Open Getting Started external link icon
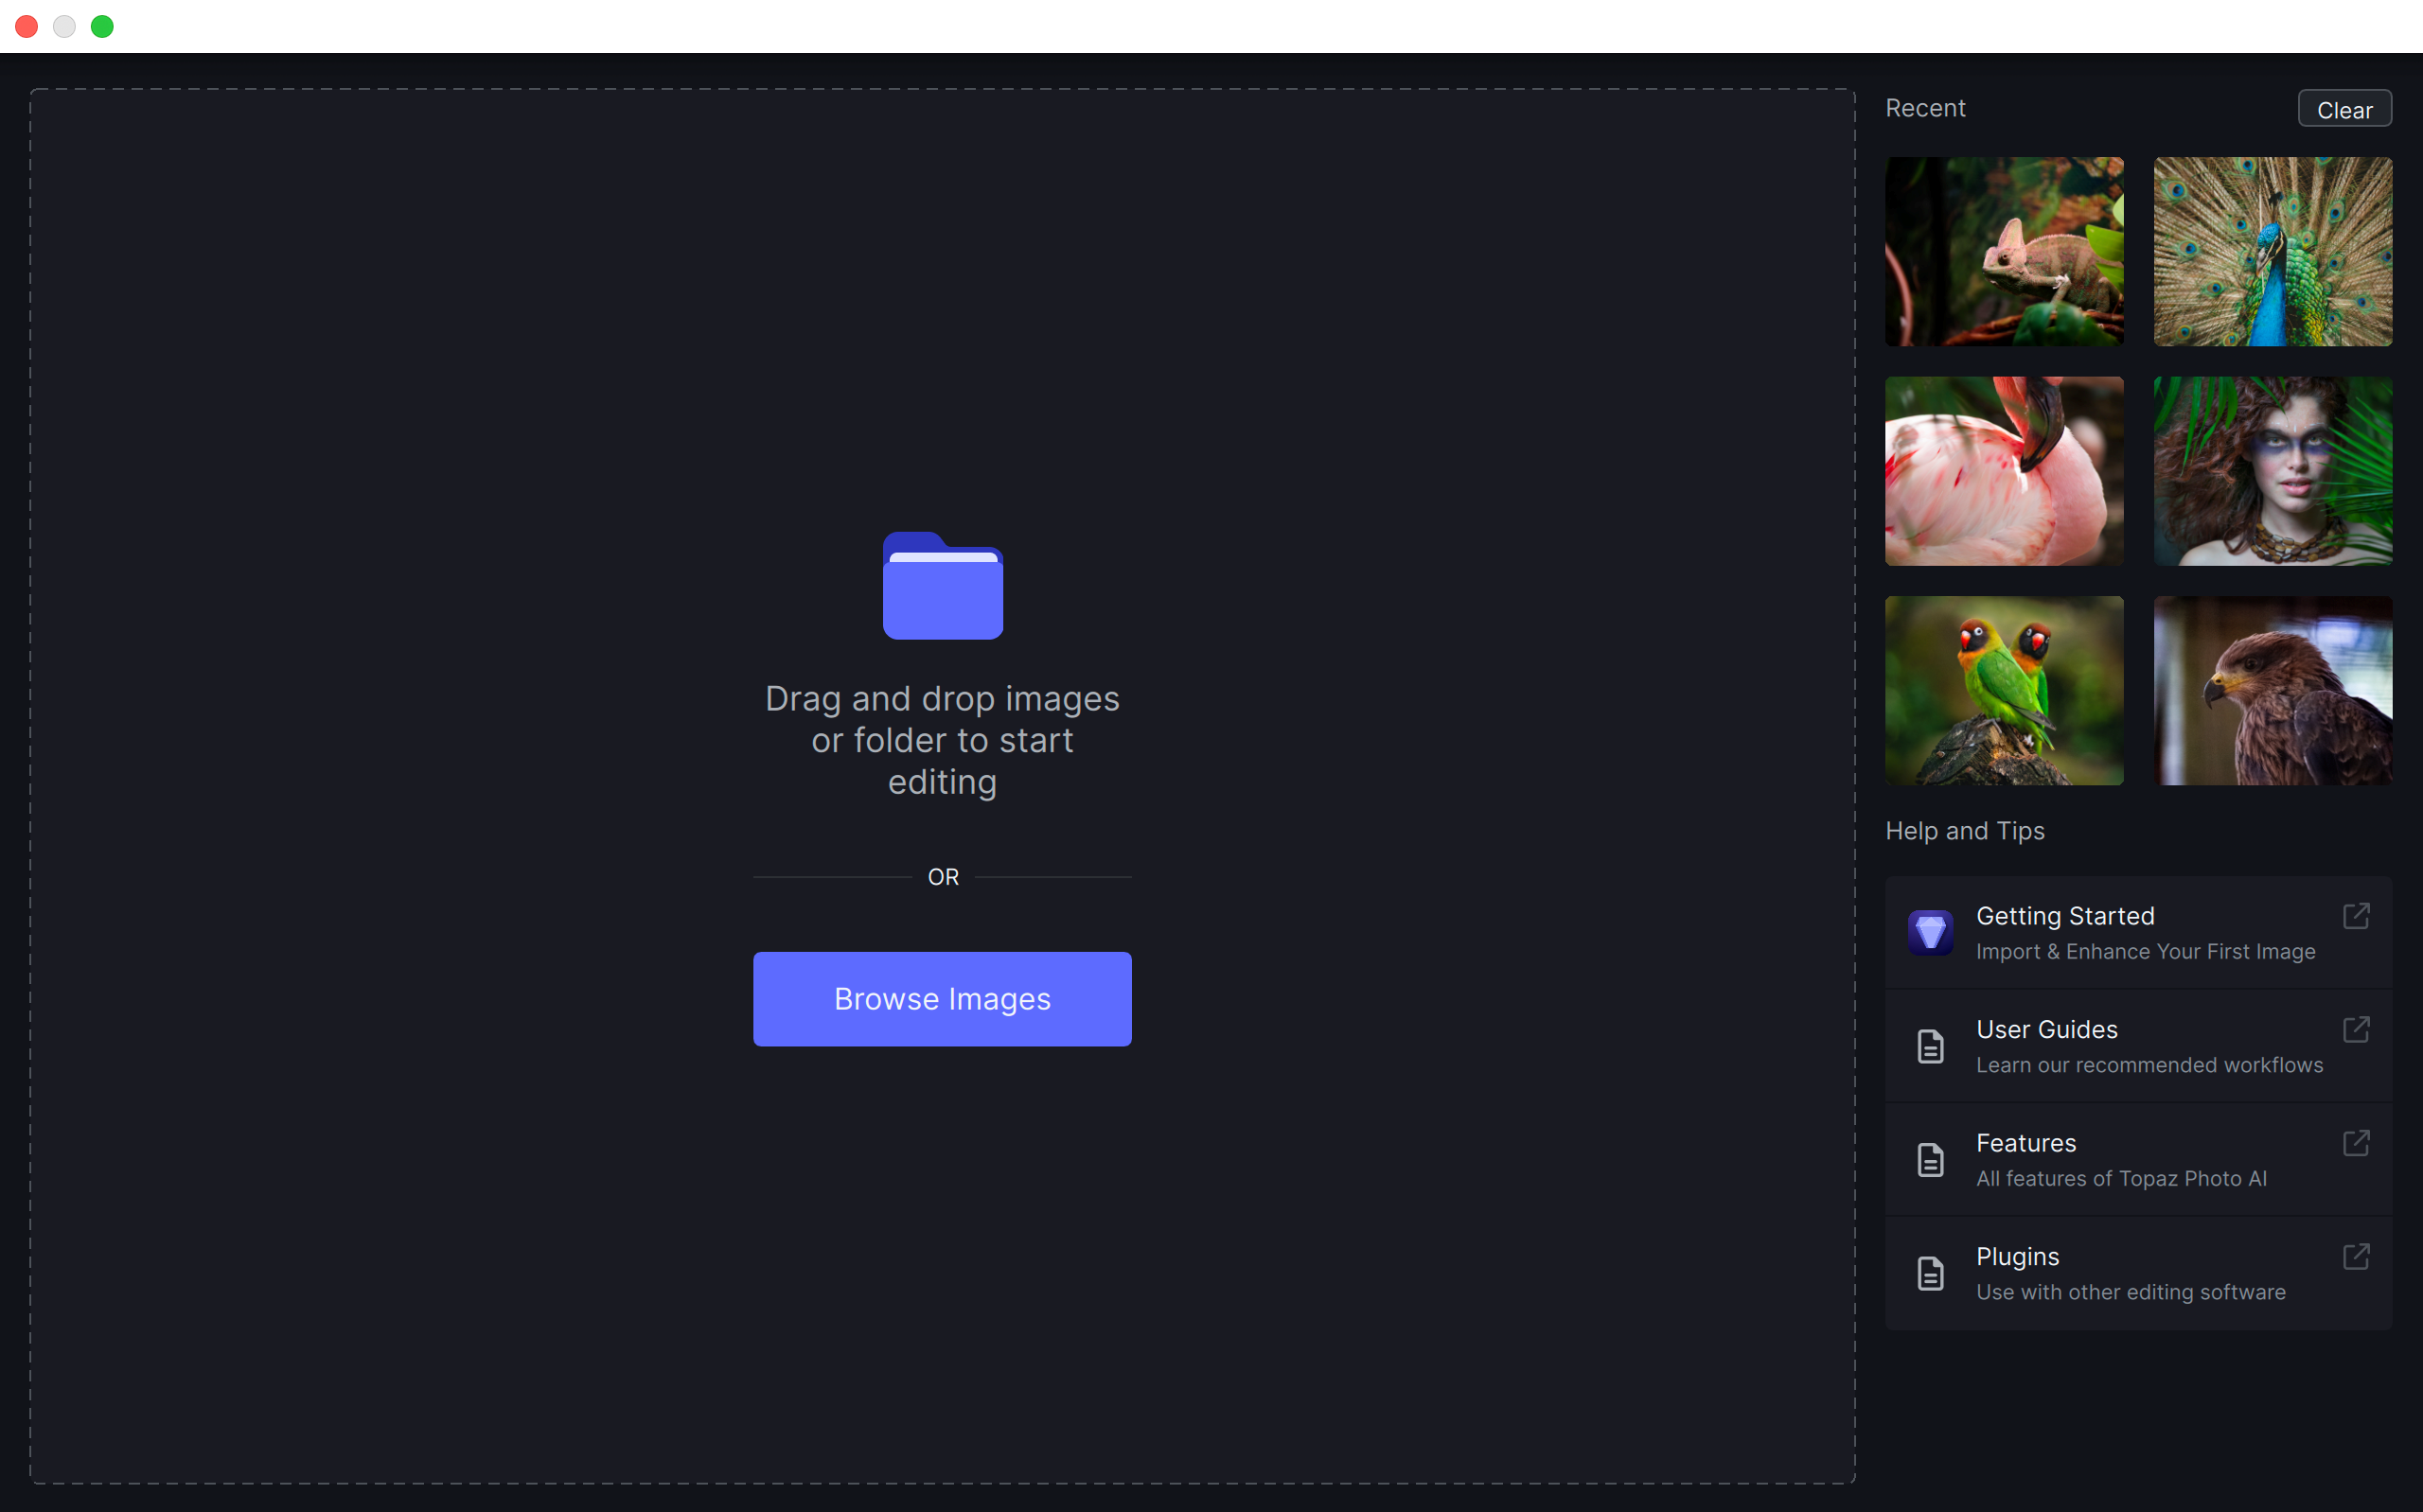The image size is (2423, 1512). pos(2356,916)
